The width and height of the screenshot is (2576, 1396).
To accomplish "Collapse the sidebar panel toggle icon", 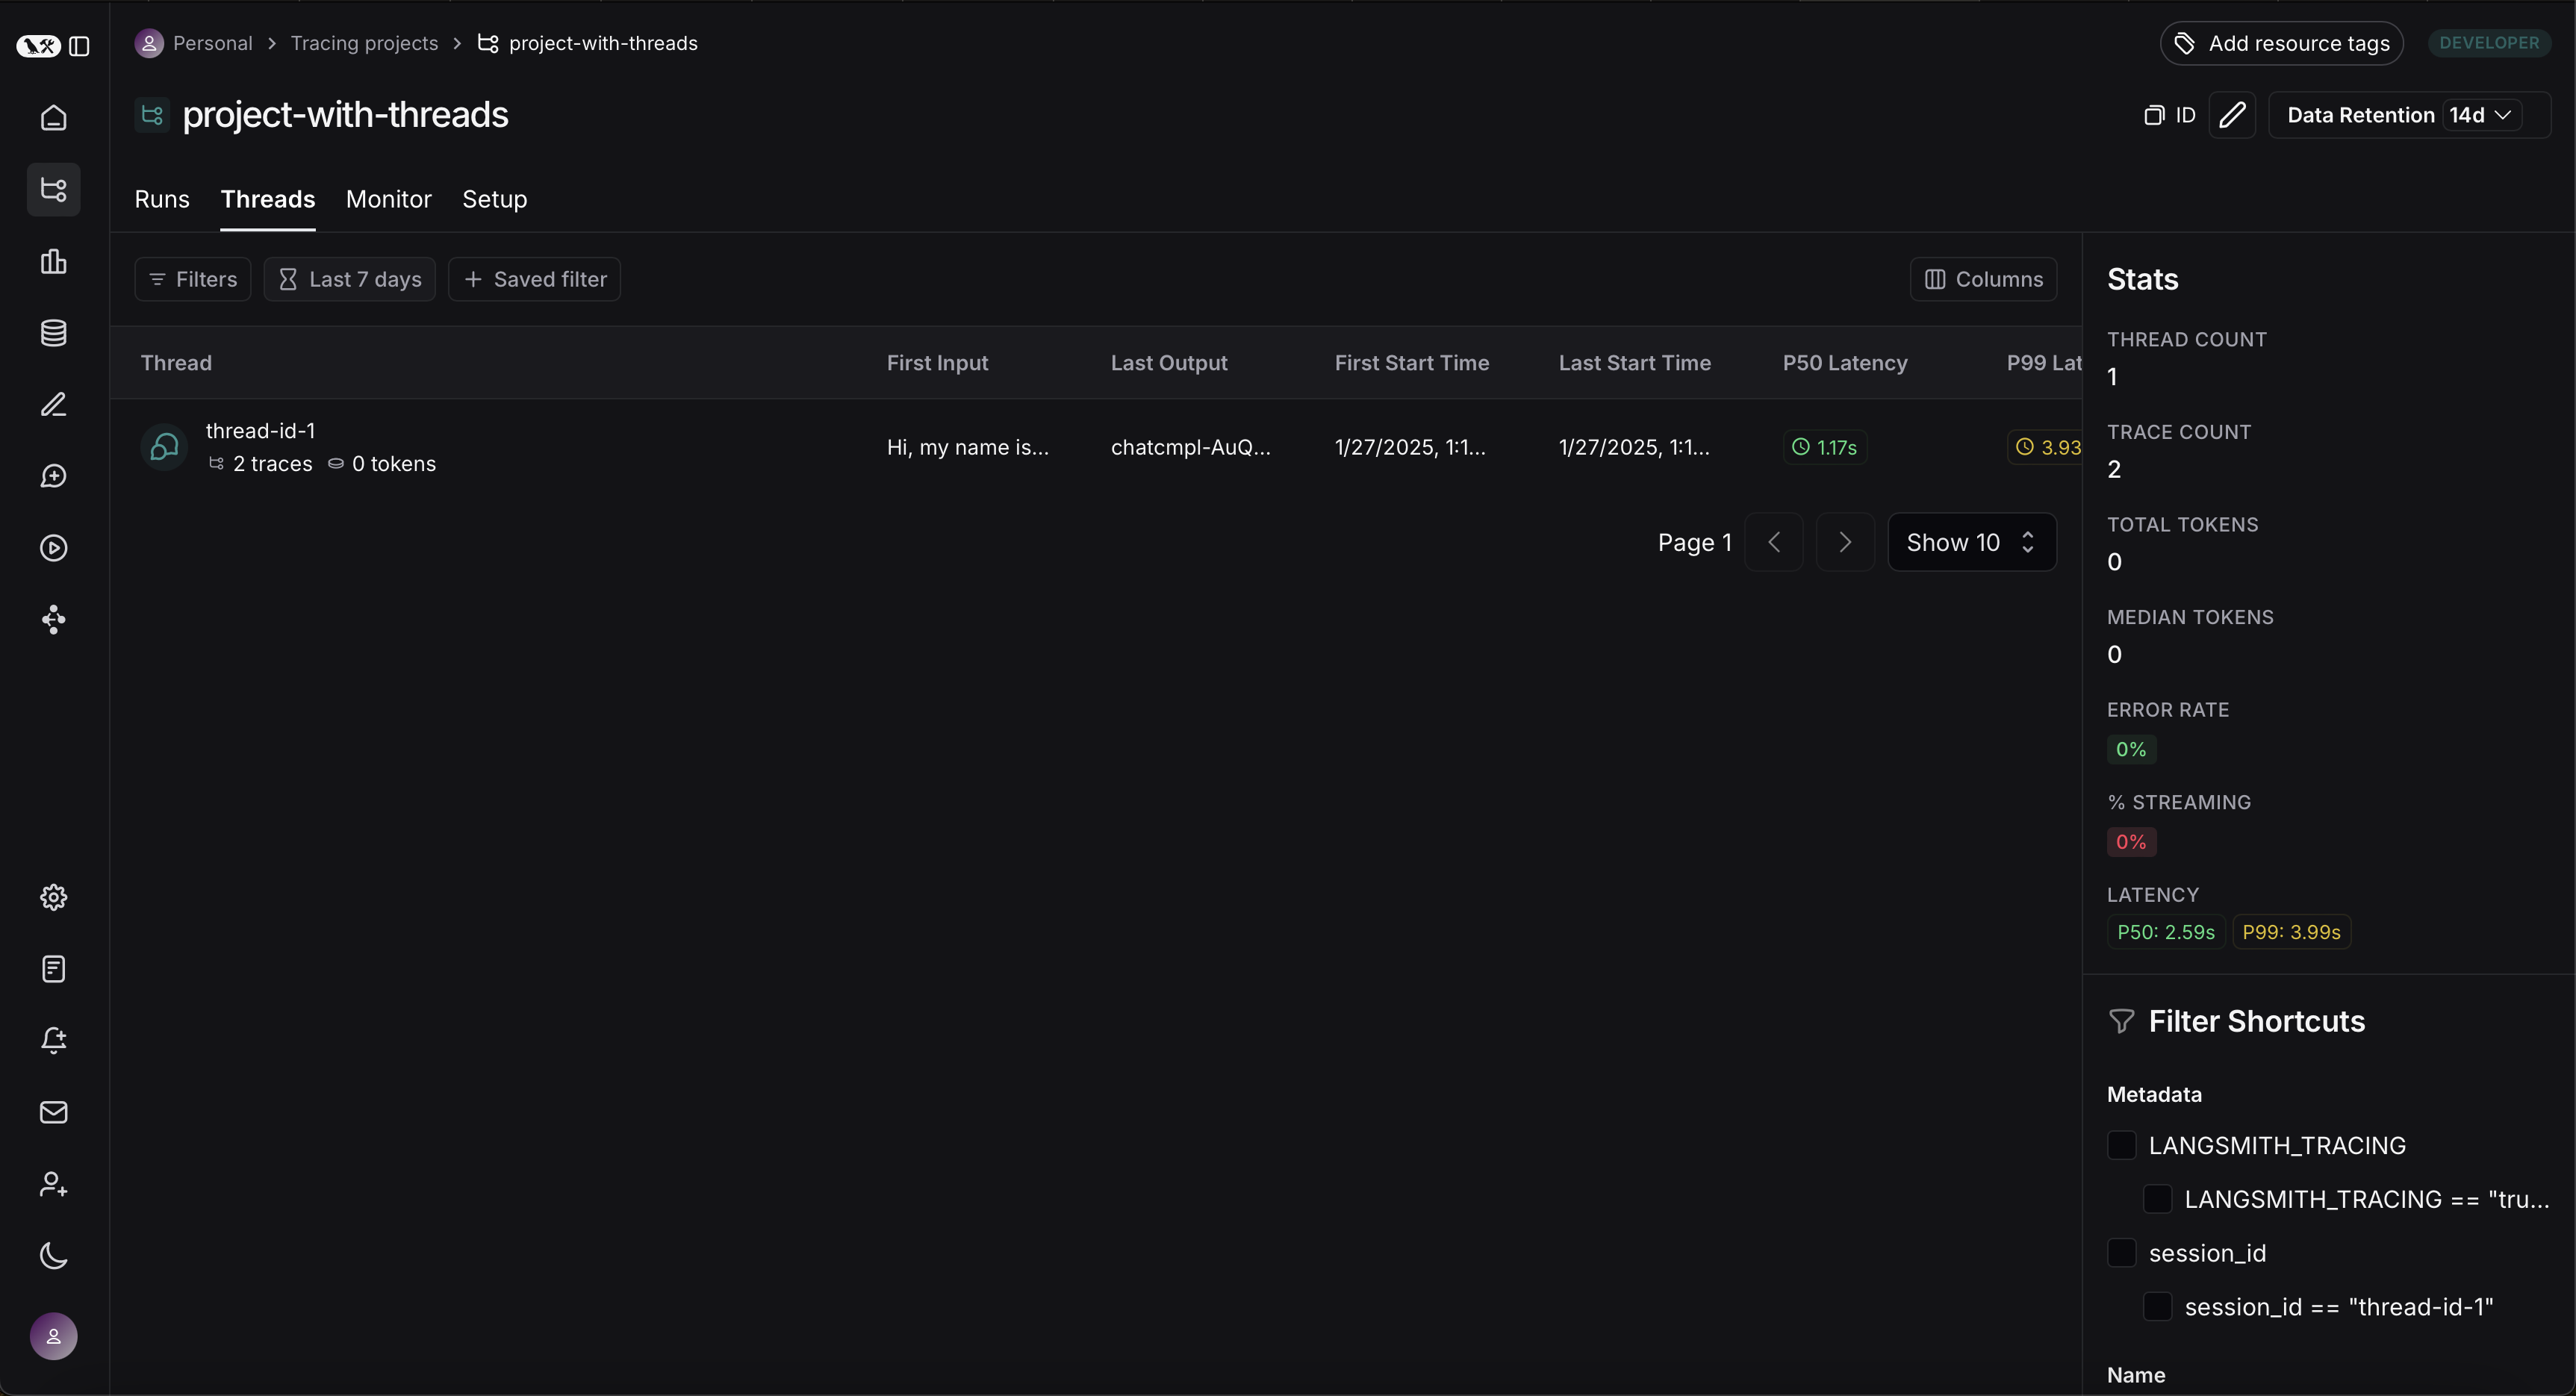I will (x=80, y=46).
